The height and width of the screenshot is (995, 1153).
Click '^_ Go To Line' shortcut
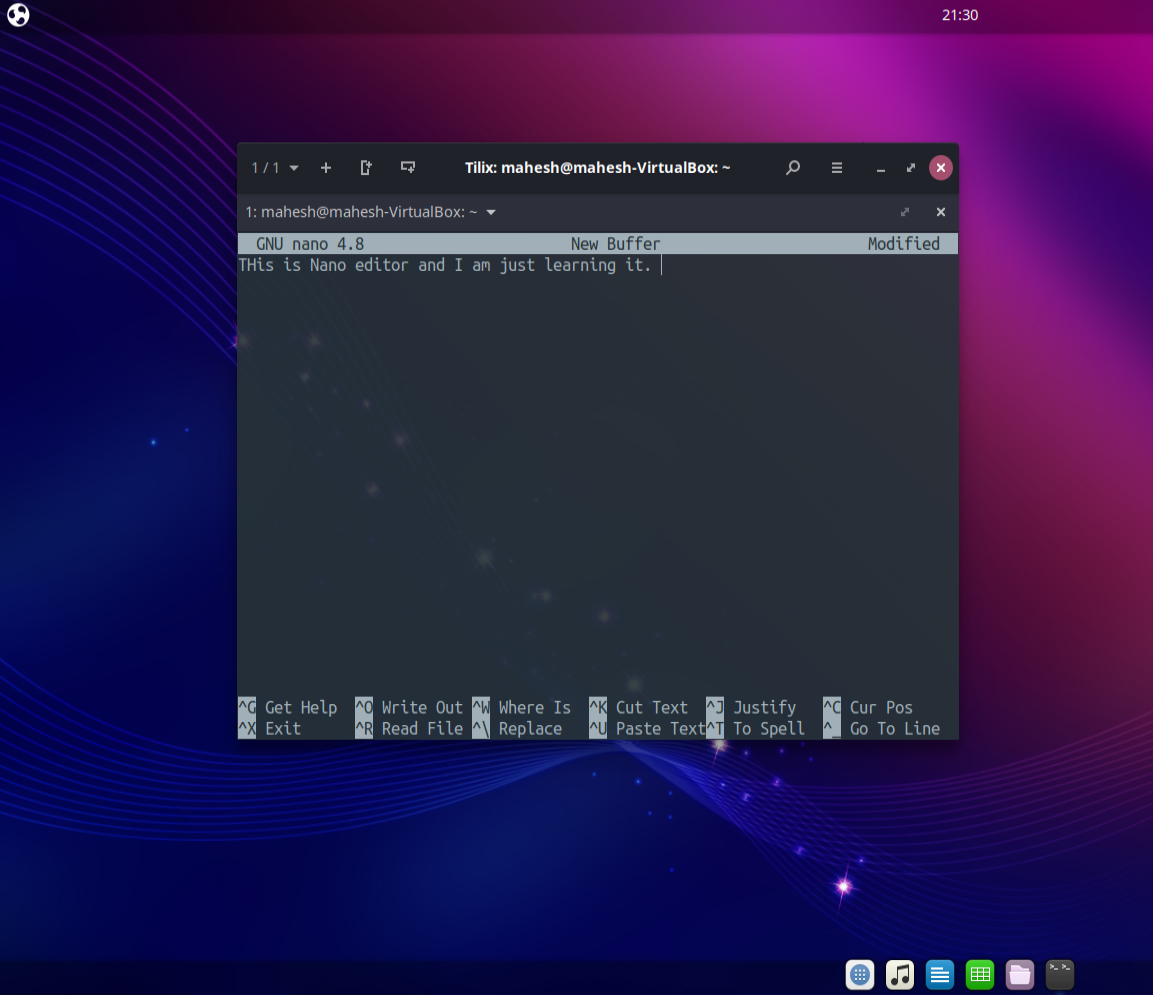coord(882,729)
